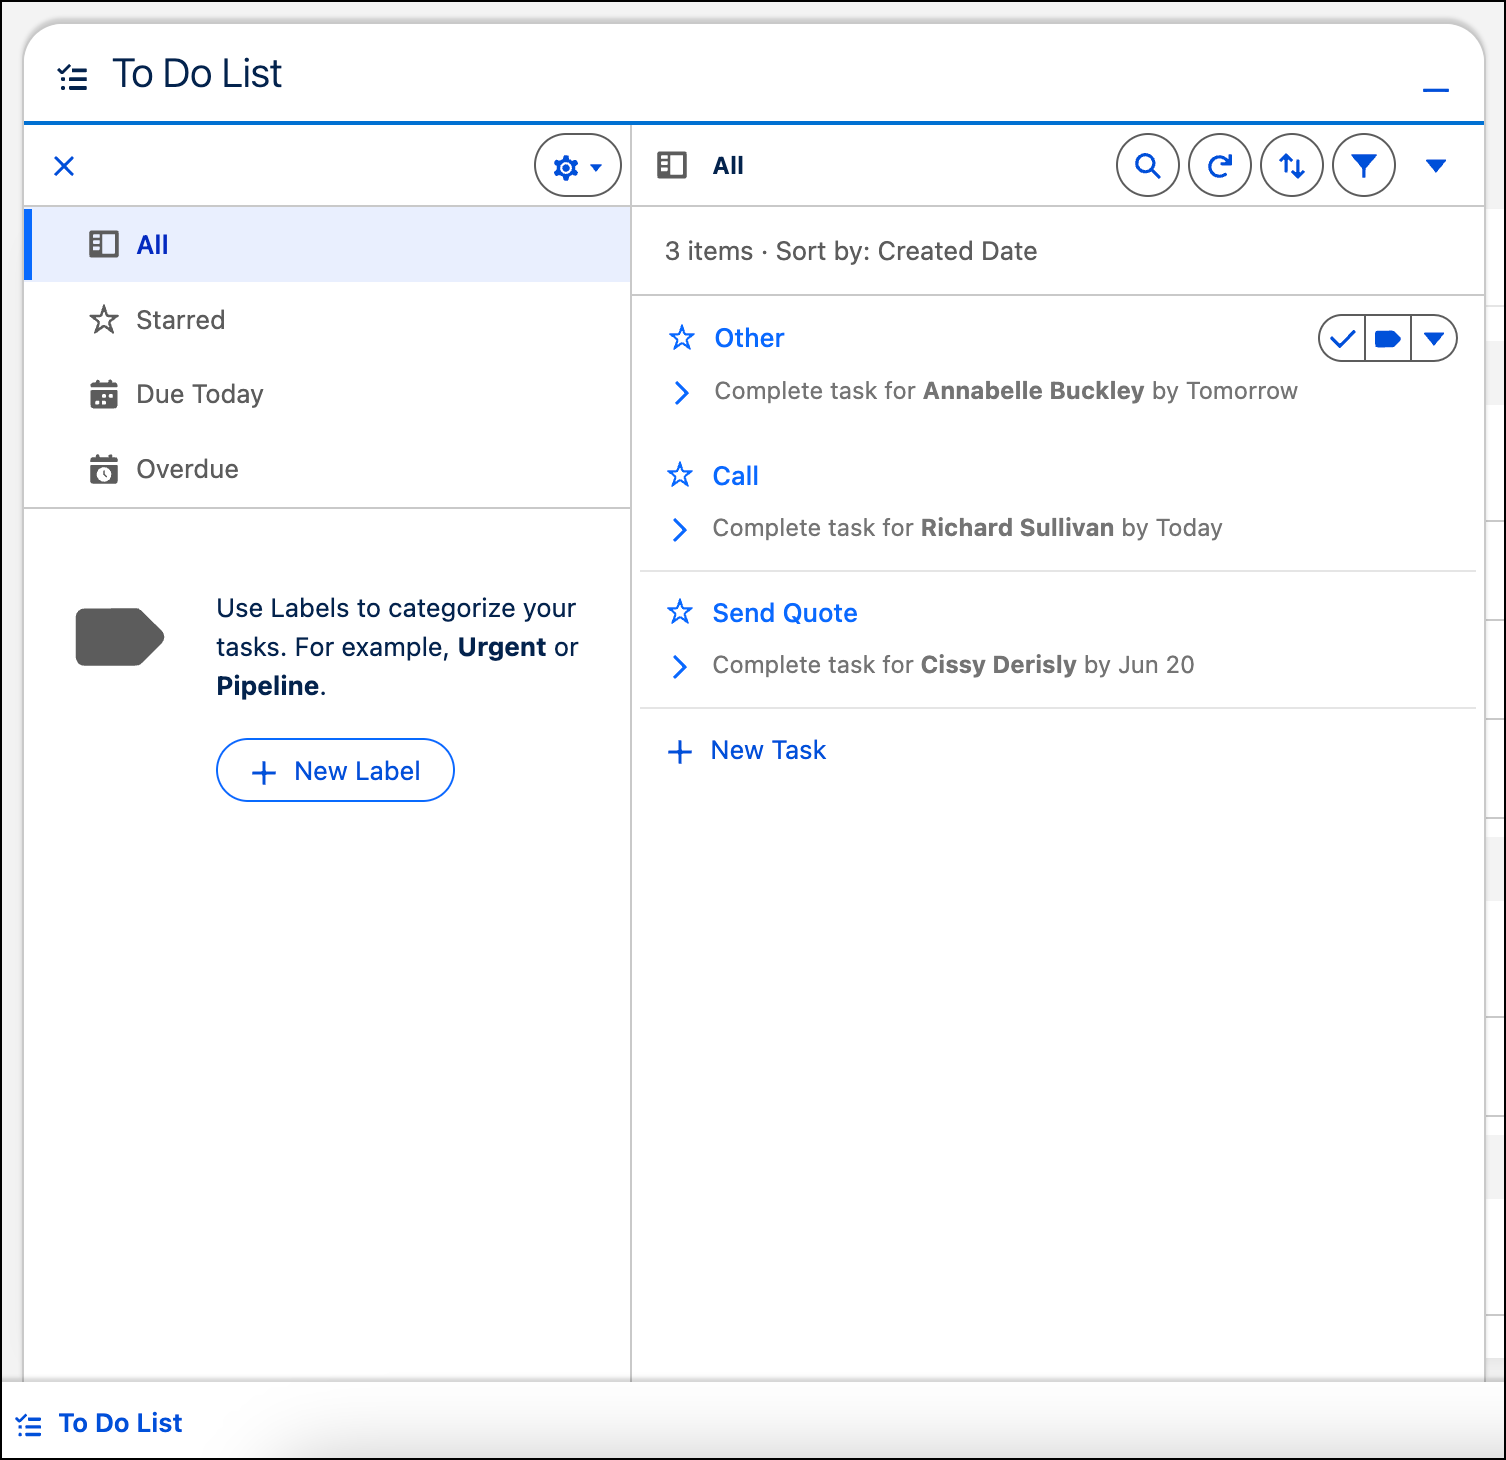Click the Due Today calendar icon
This screenshot has width=1506, height=1460.
pyautogui.click(x=104, y=394)
